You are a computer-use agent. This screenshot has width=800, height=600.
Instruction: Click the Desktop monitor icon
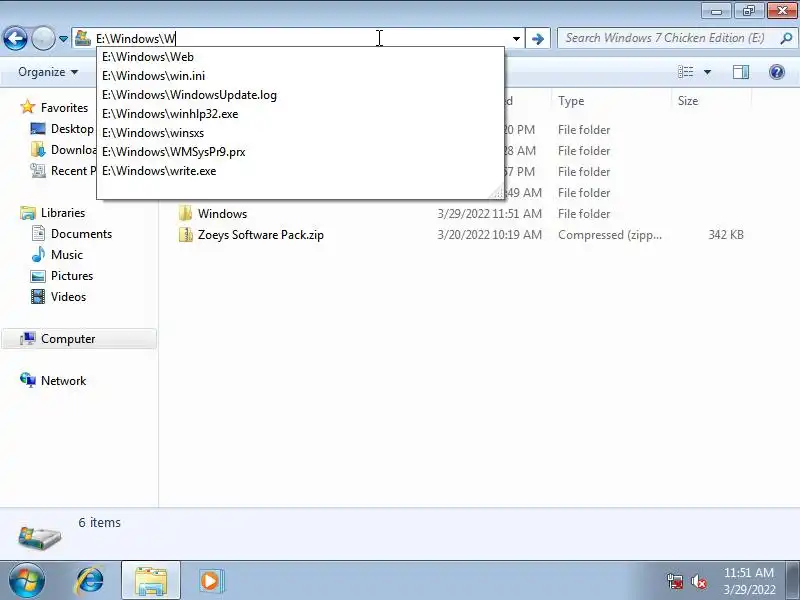click(x=38, y=129)
